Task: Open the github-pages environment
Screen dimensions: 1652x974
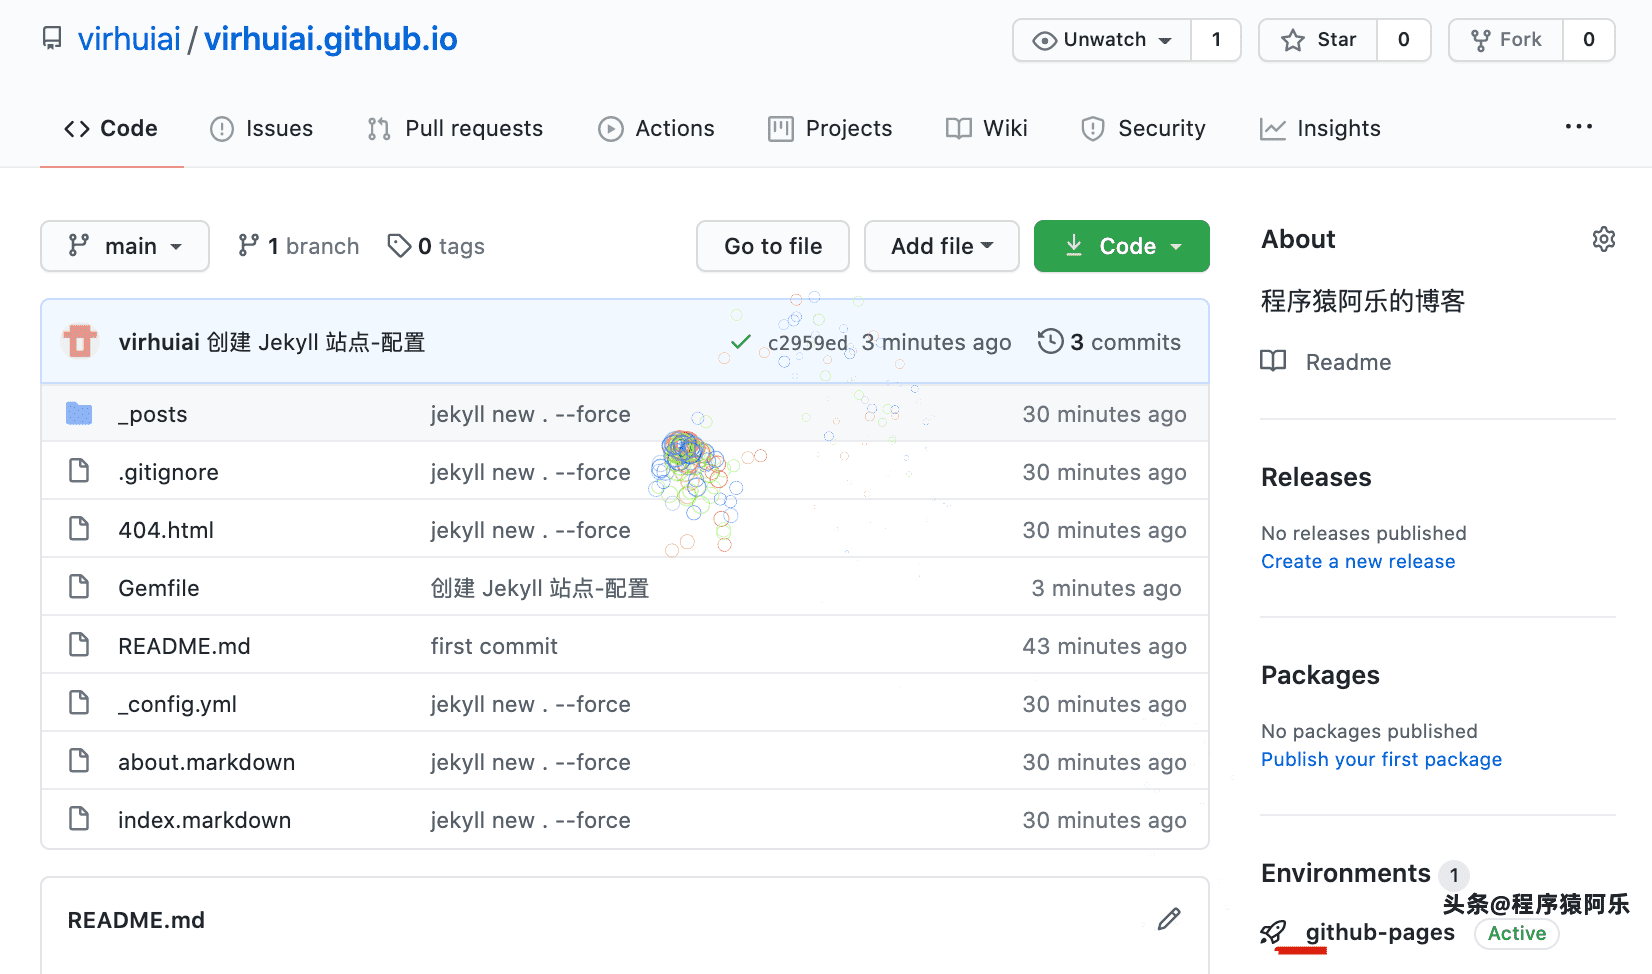Action: click(x=1380, y=932)
